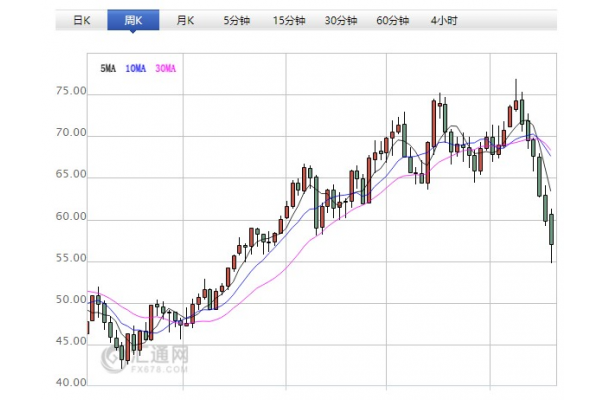
Task: Click the 5MA legend label
Action: point(108,68)
